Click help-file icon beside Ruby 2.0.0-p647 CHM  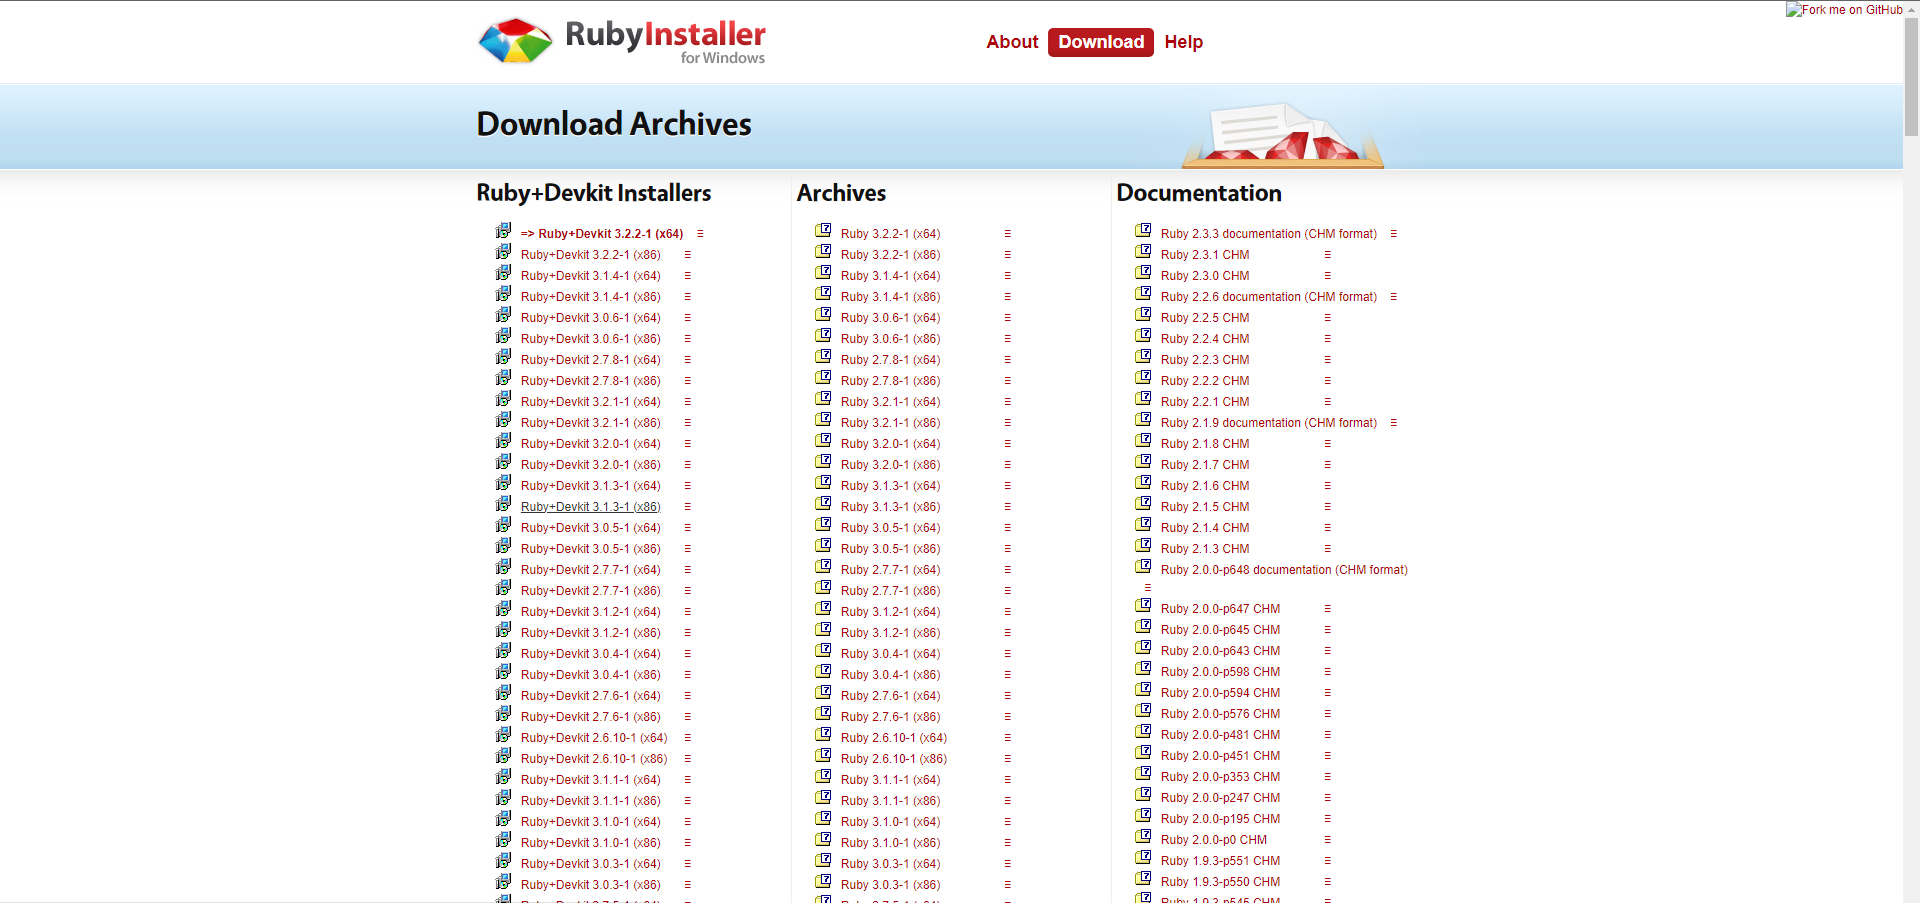tap(1143, 605)
